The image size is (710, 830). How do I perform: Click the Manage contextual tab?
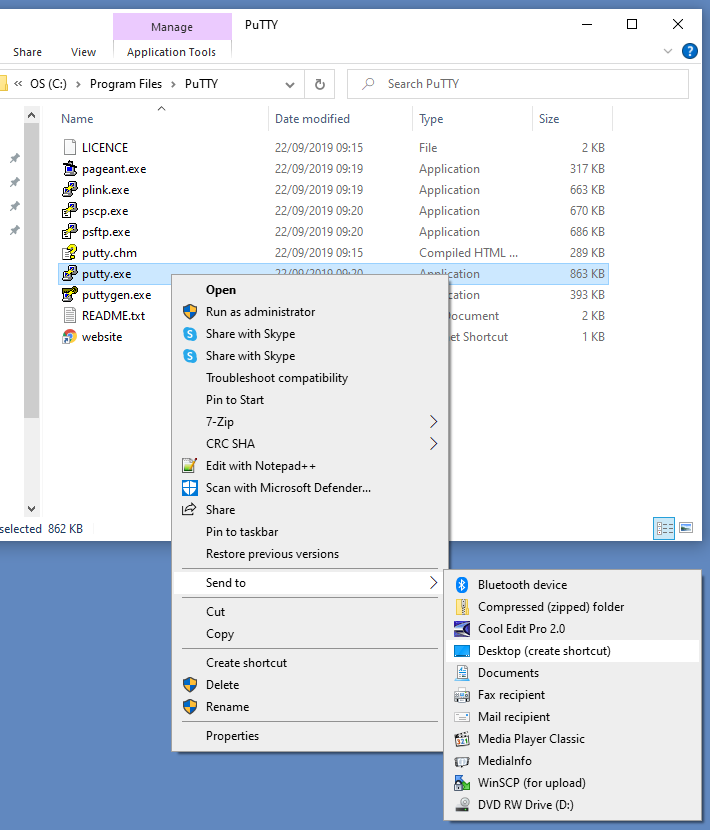click(172, 26)
